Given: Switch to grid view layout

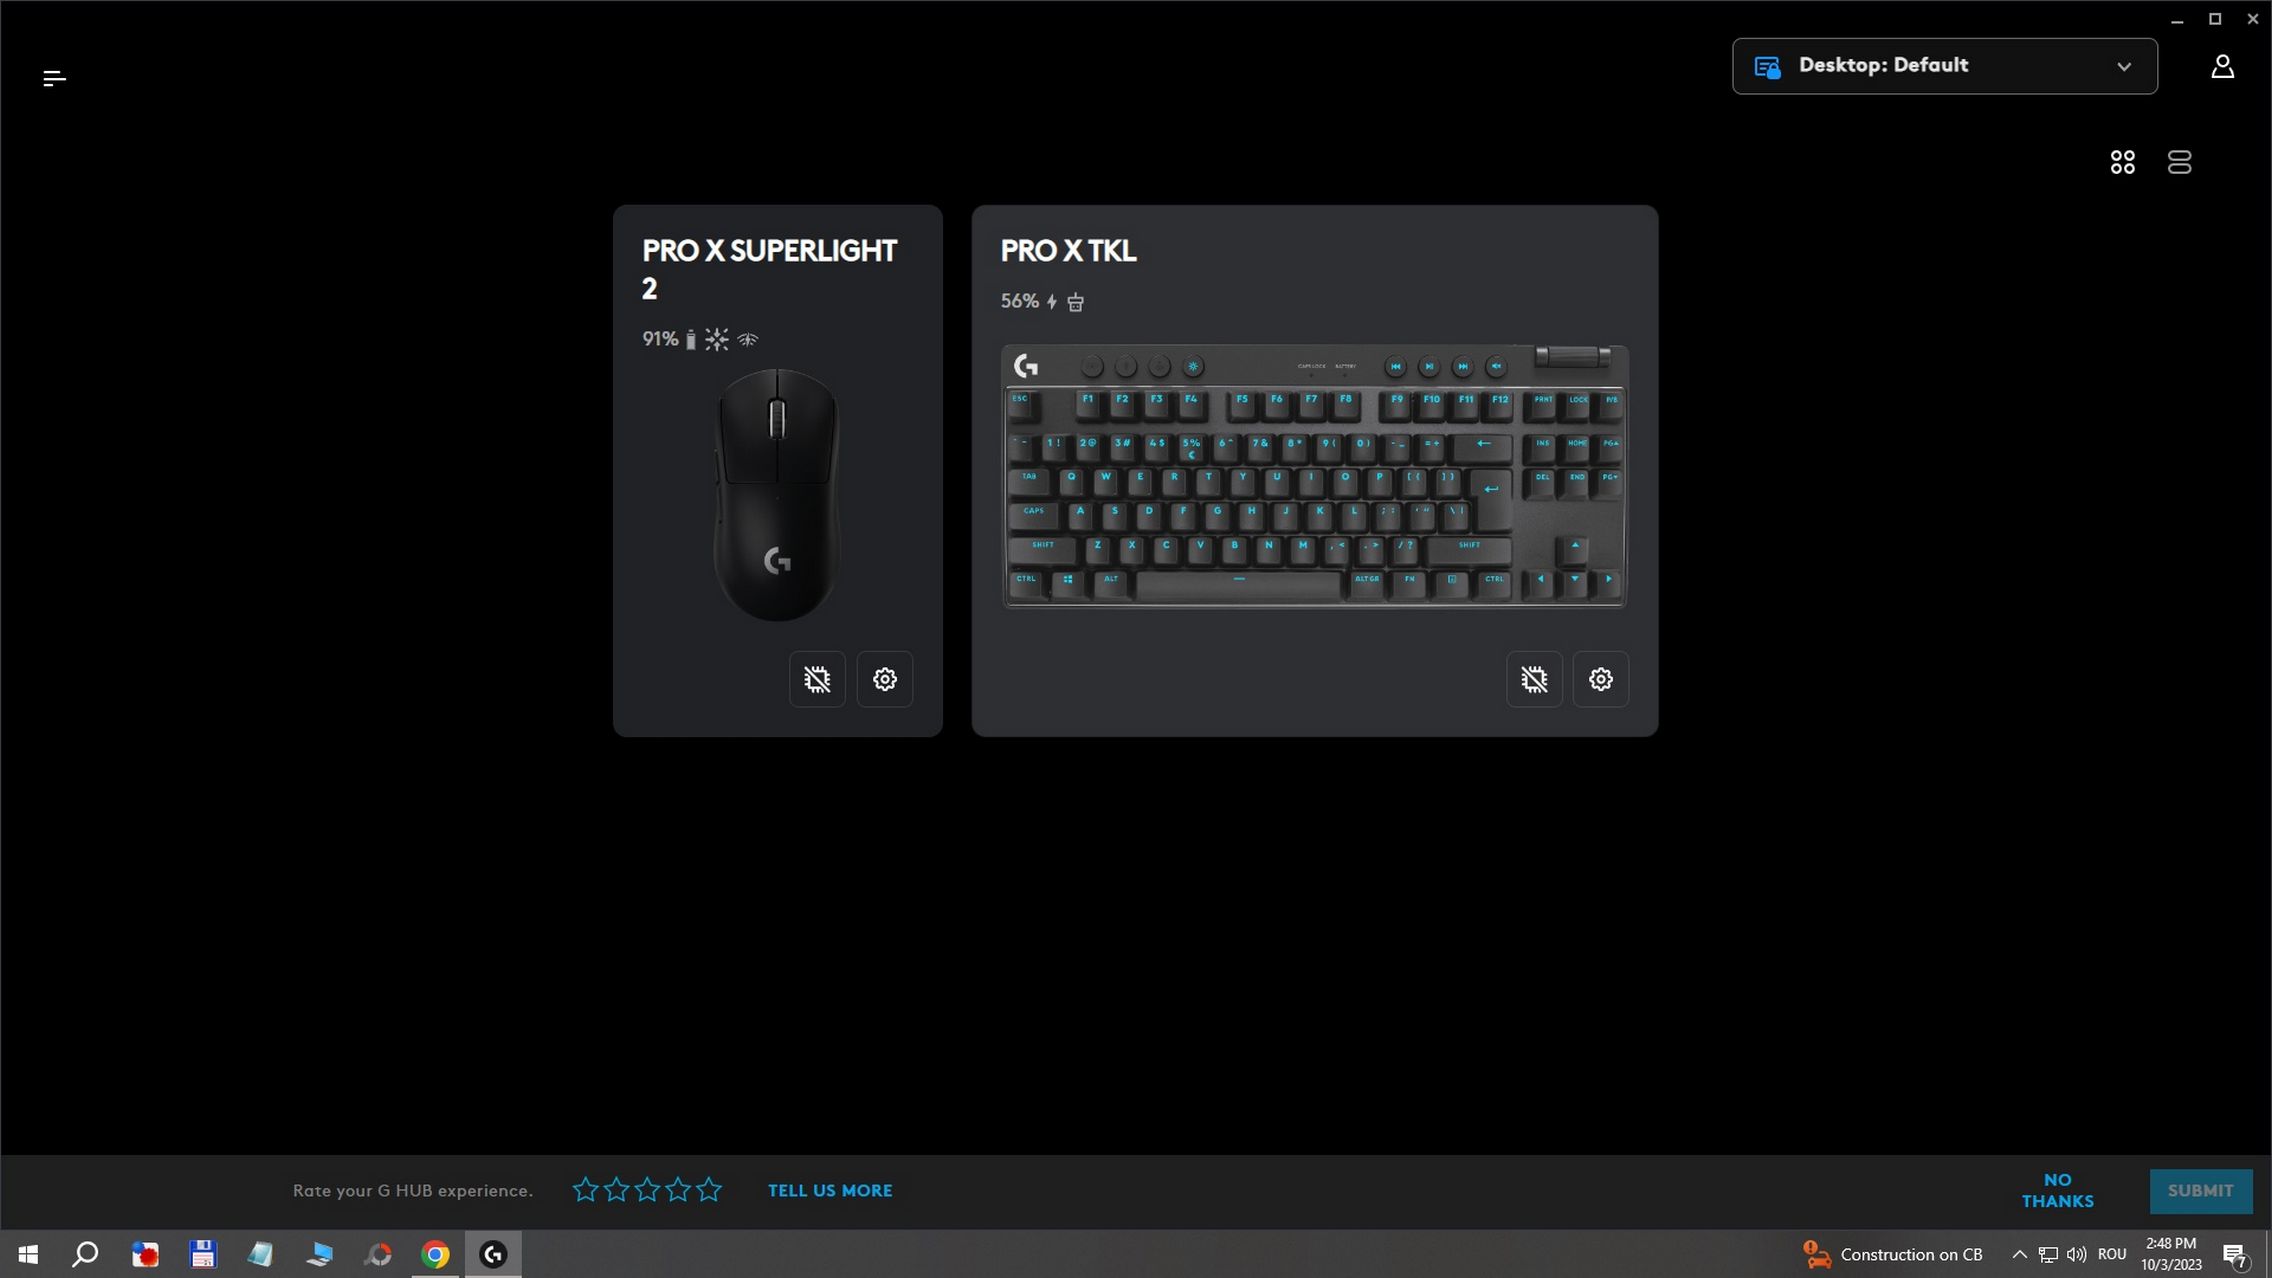Looking at the screenshot, I should coord(2122,162).
